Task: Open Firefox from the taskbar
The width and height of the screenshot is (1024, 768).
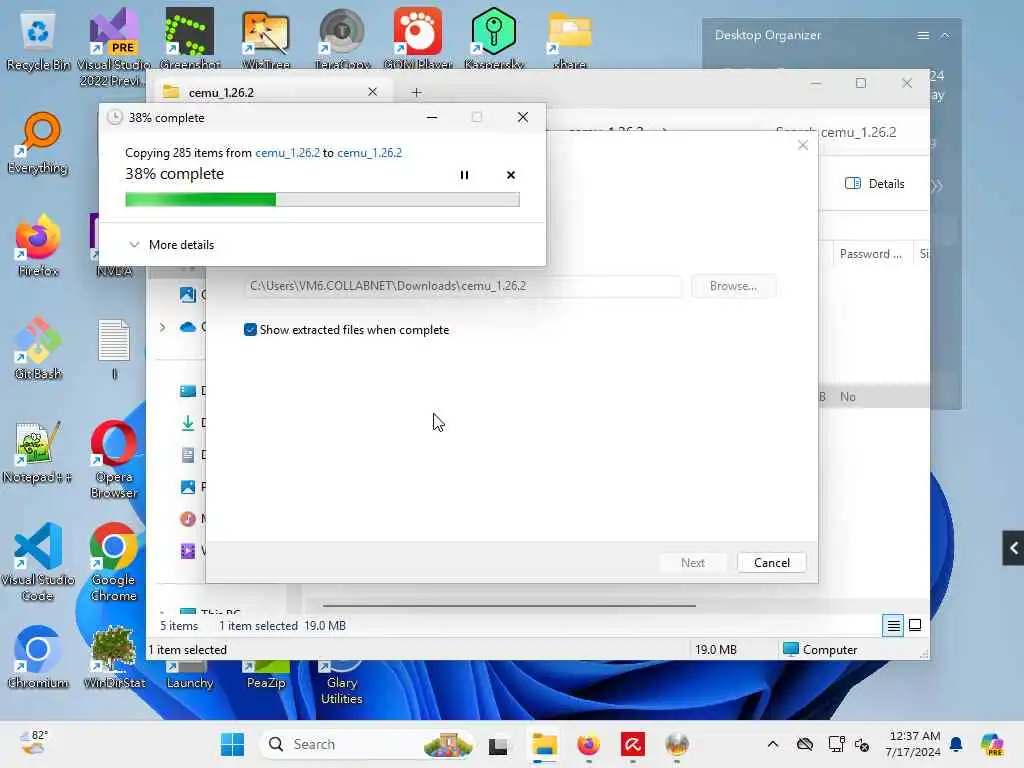Action: point(588,744)
